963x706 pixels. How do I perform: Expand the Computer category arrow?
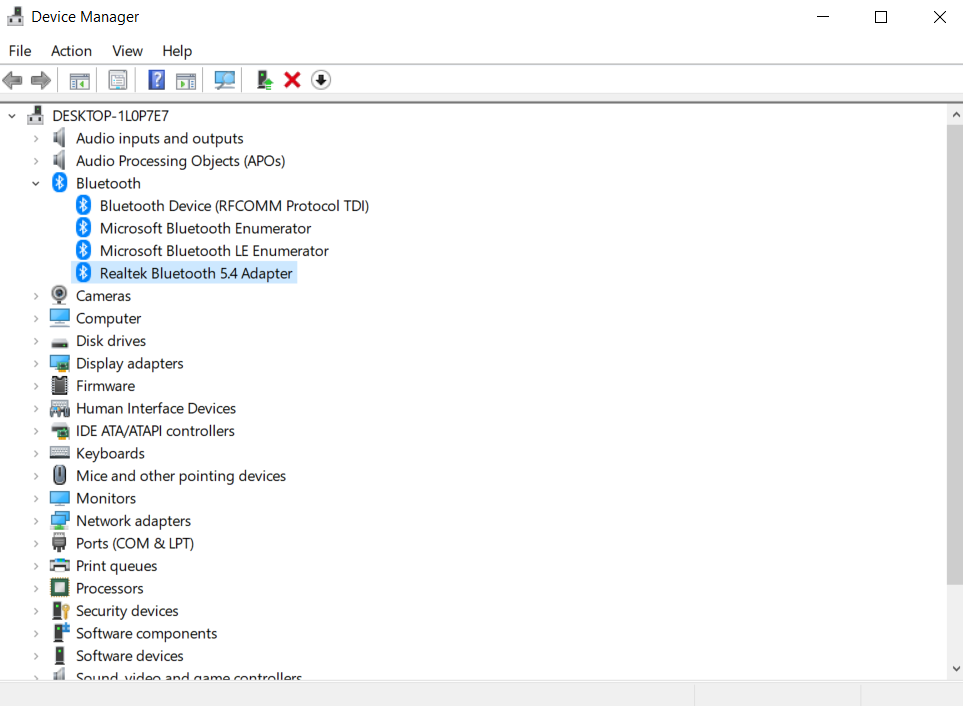point(36,318)
